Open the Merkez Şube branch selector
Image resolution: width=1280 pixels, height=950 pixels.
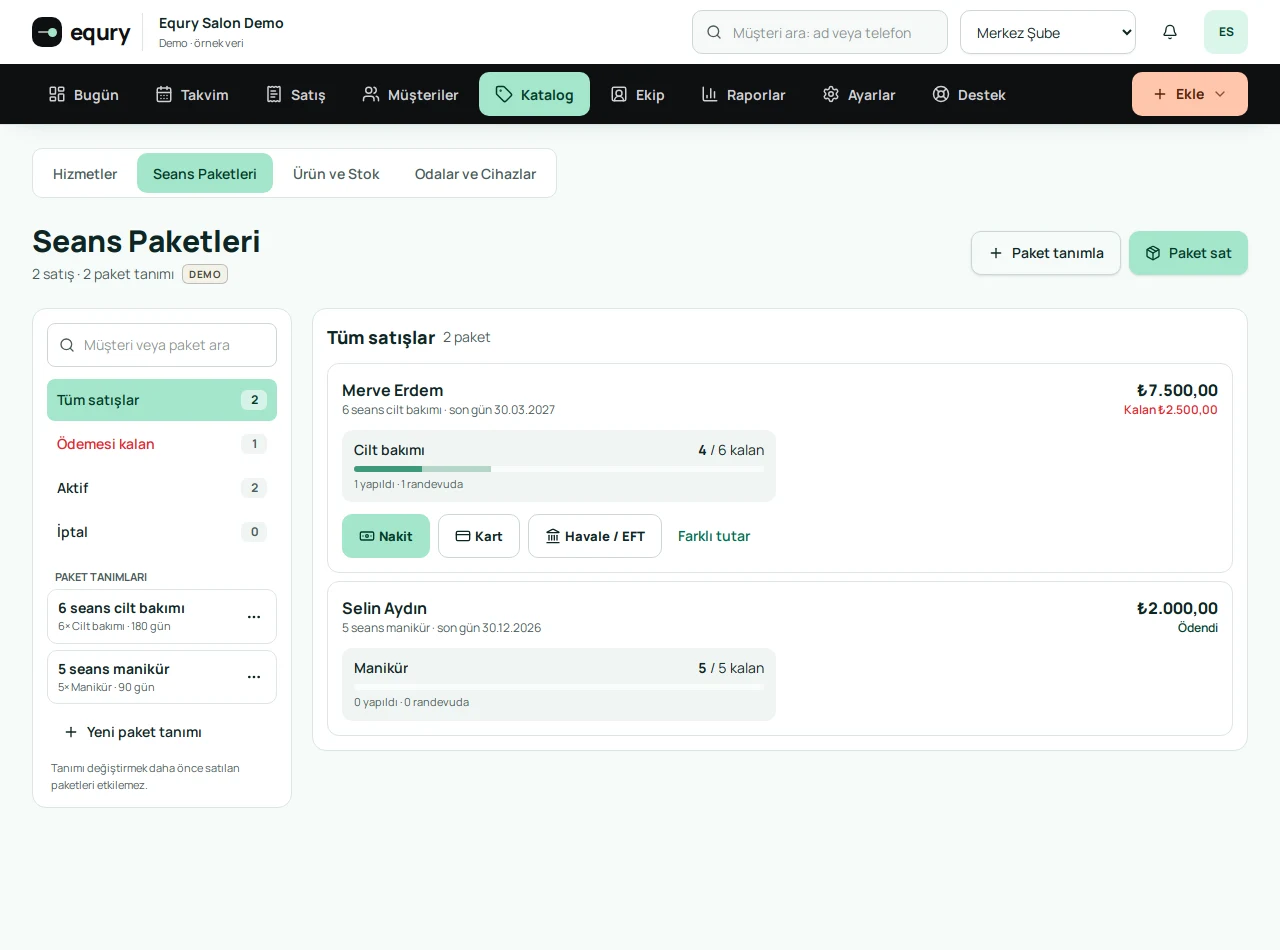(x=1048, y=32)
